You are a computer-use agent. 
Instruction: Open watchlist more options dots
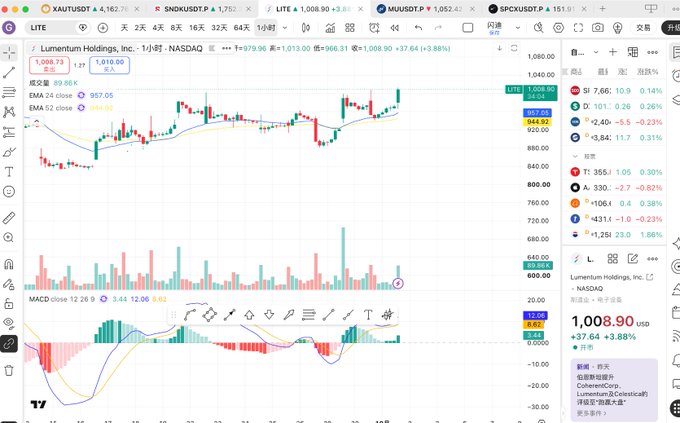click(653, 52)
